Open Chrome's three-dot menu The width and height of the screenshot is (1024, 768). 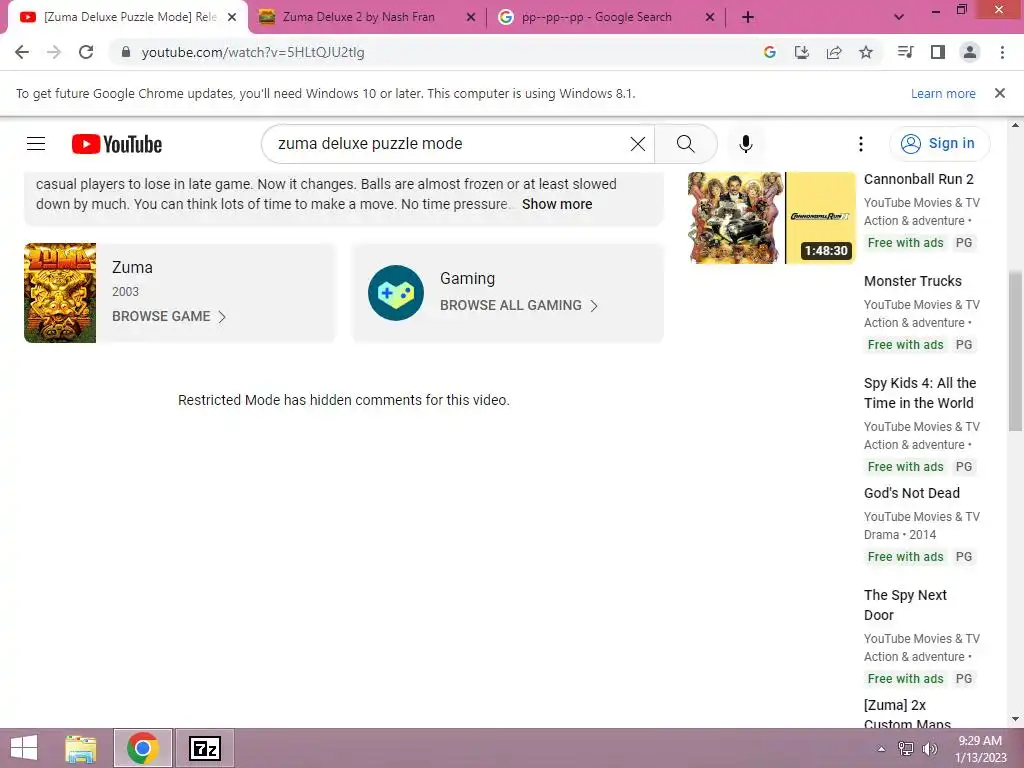coord(1002,52)
